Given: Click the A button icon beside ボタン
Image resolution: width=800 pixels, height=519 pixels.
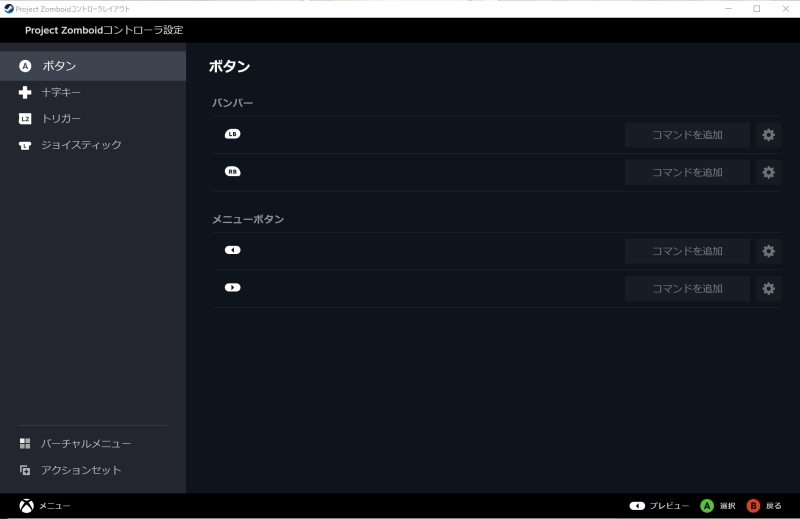Looking at the screenshot, I should (25, 66).
